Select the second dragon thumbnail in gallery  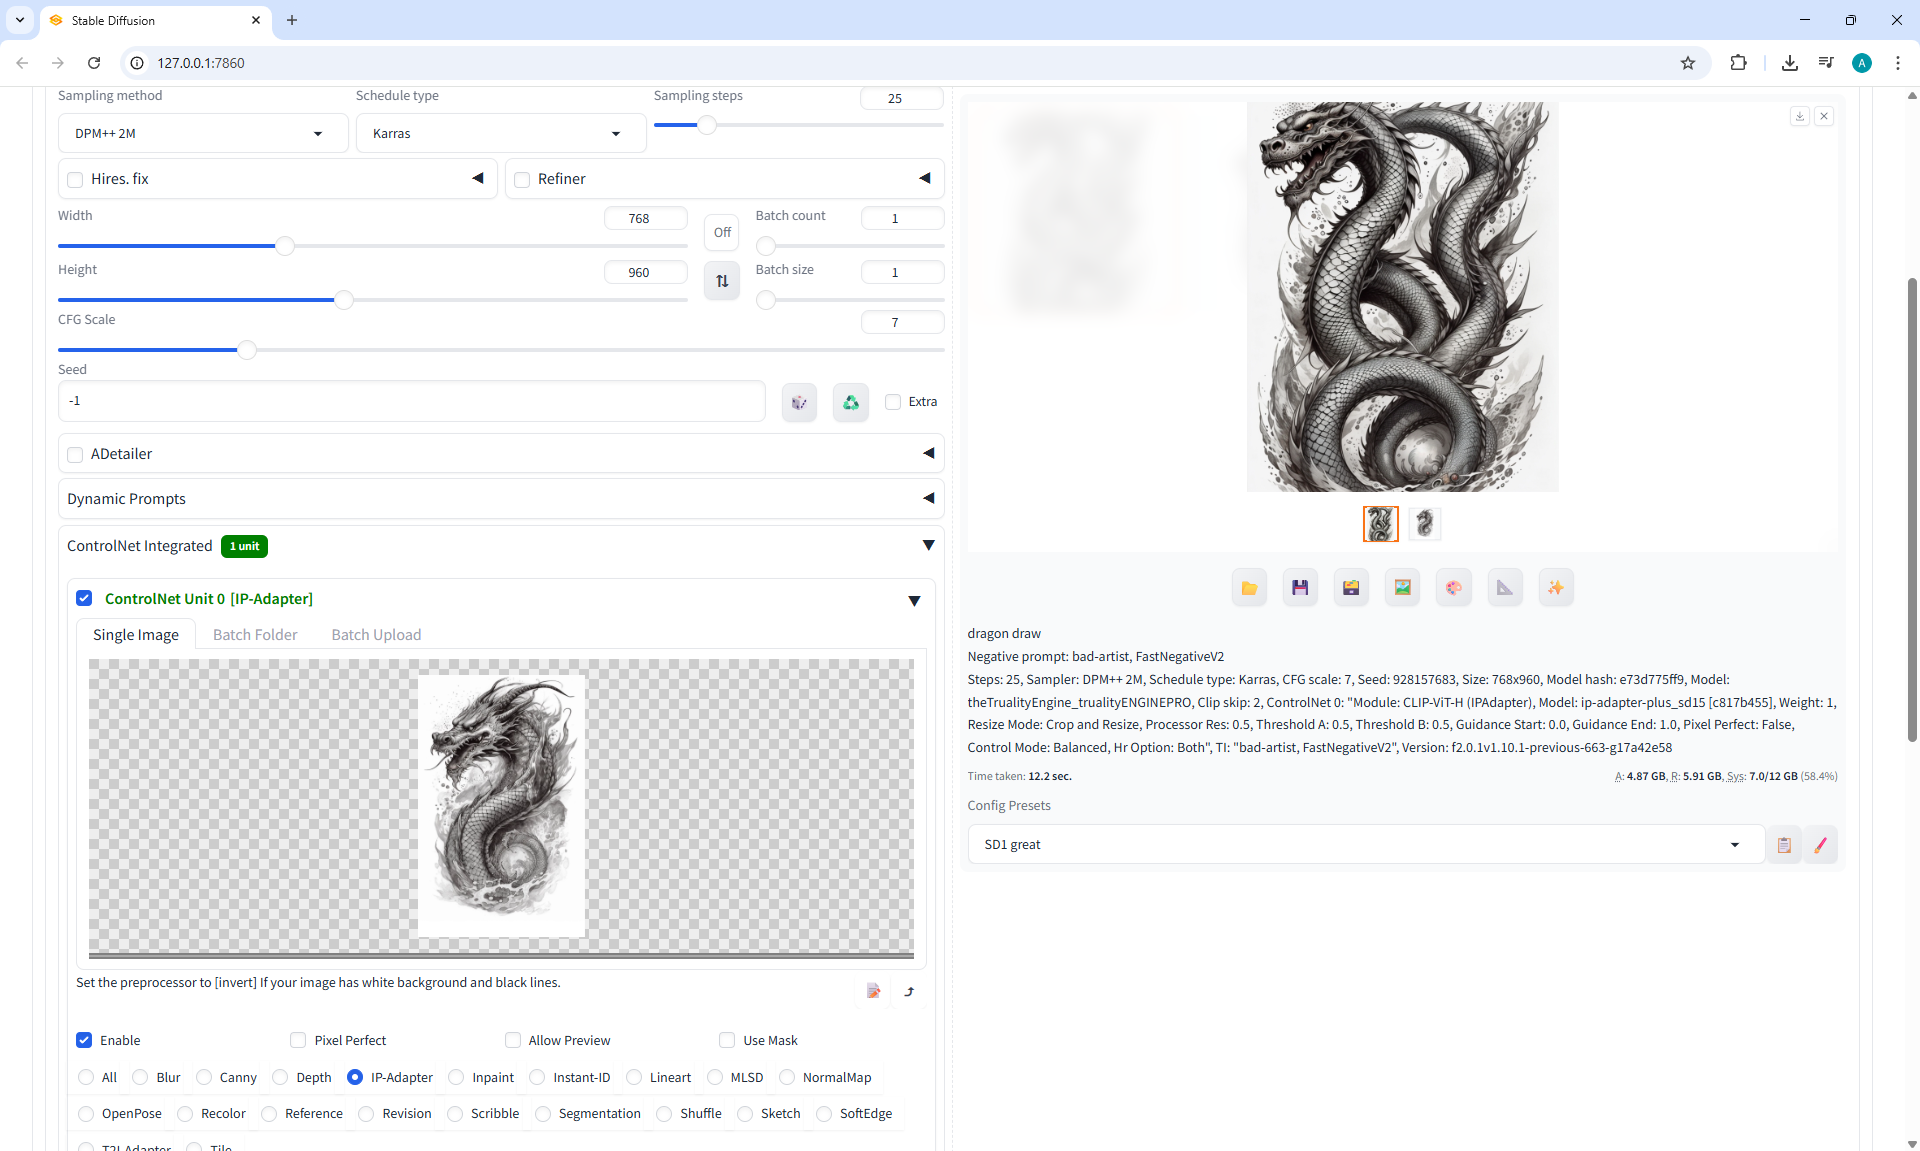pyautogui.click(x=1424, y=523)
